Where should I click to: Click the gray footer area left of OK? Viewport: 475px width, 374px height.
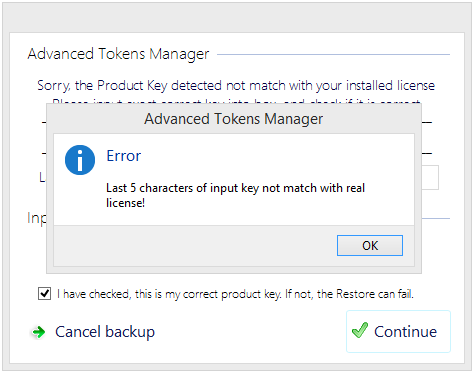pos(195,246)
